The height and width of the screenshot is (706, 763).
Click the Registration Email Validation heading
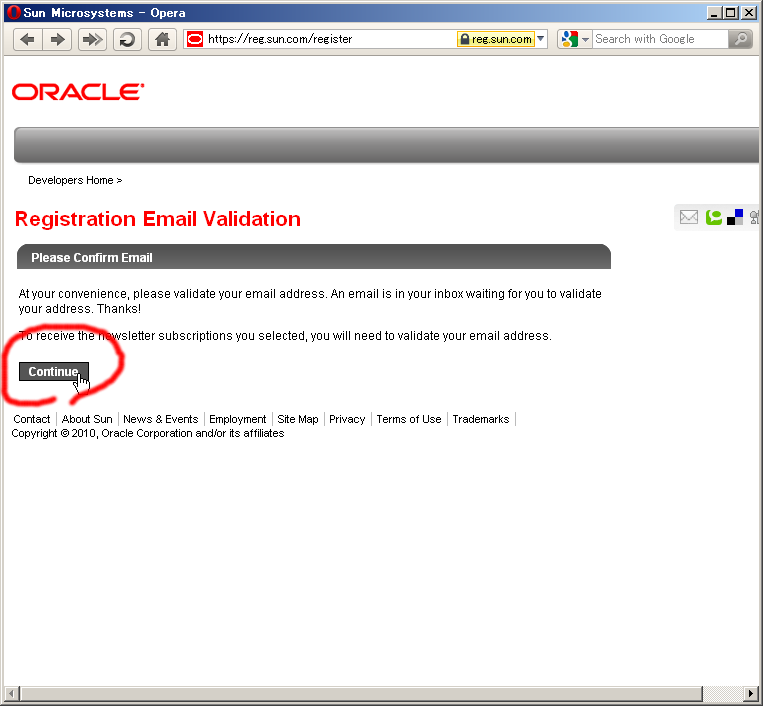pos(158,219)
